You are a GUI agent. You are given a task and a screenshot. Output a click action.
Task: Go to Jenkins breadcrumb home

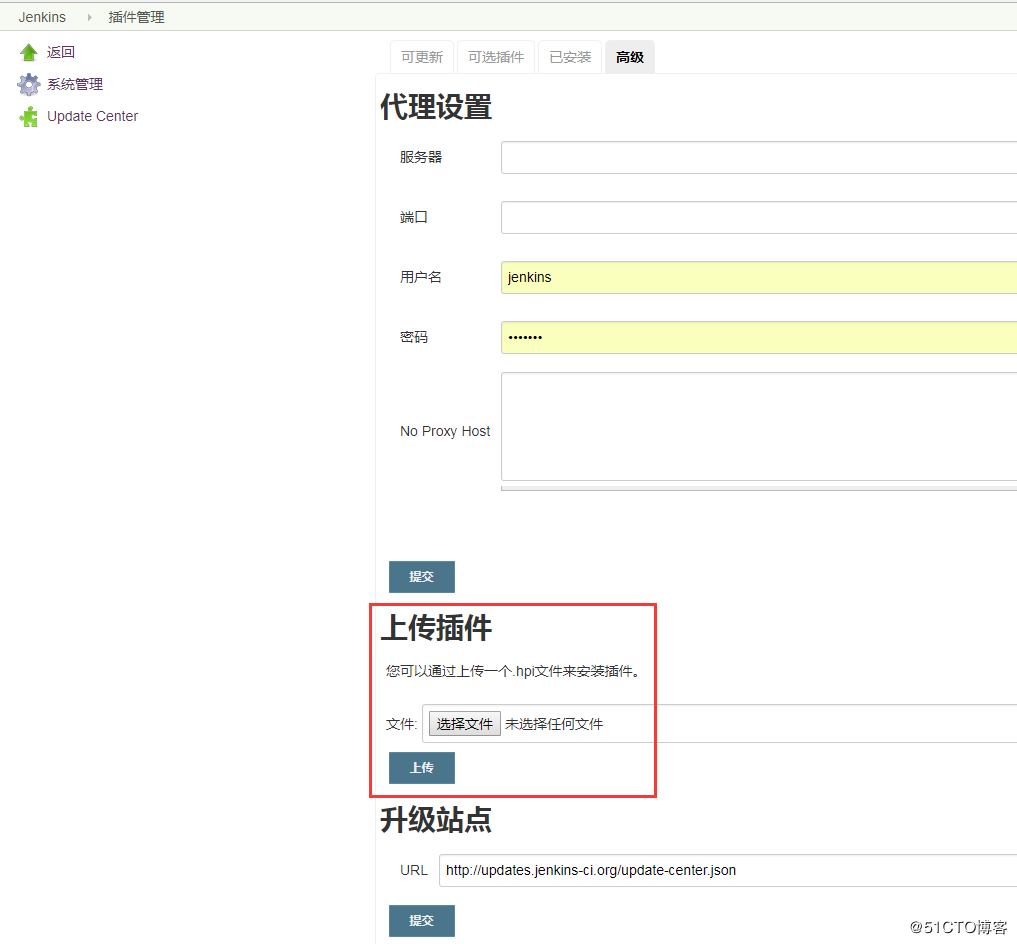tap(42, 18)
